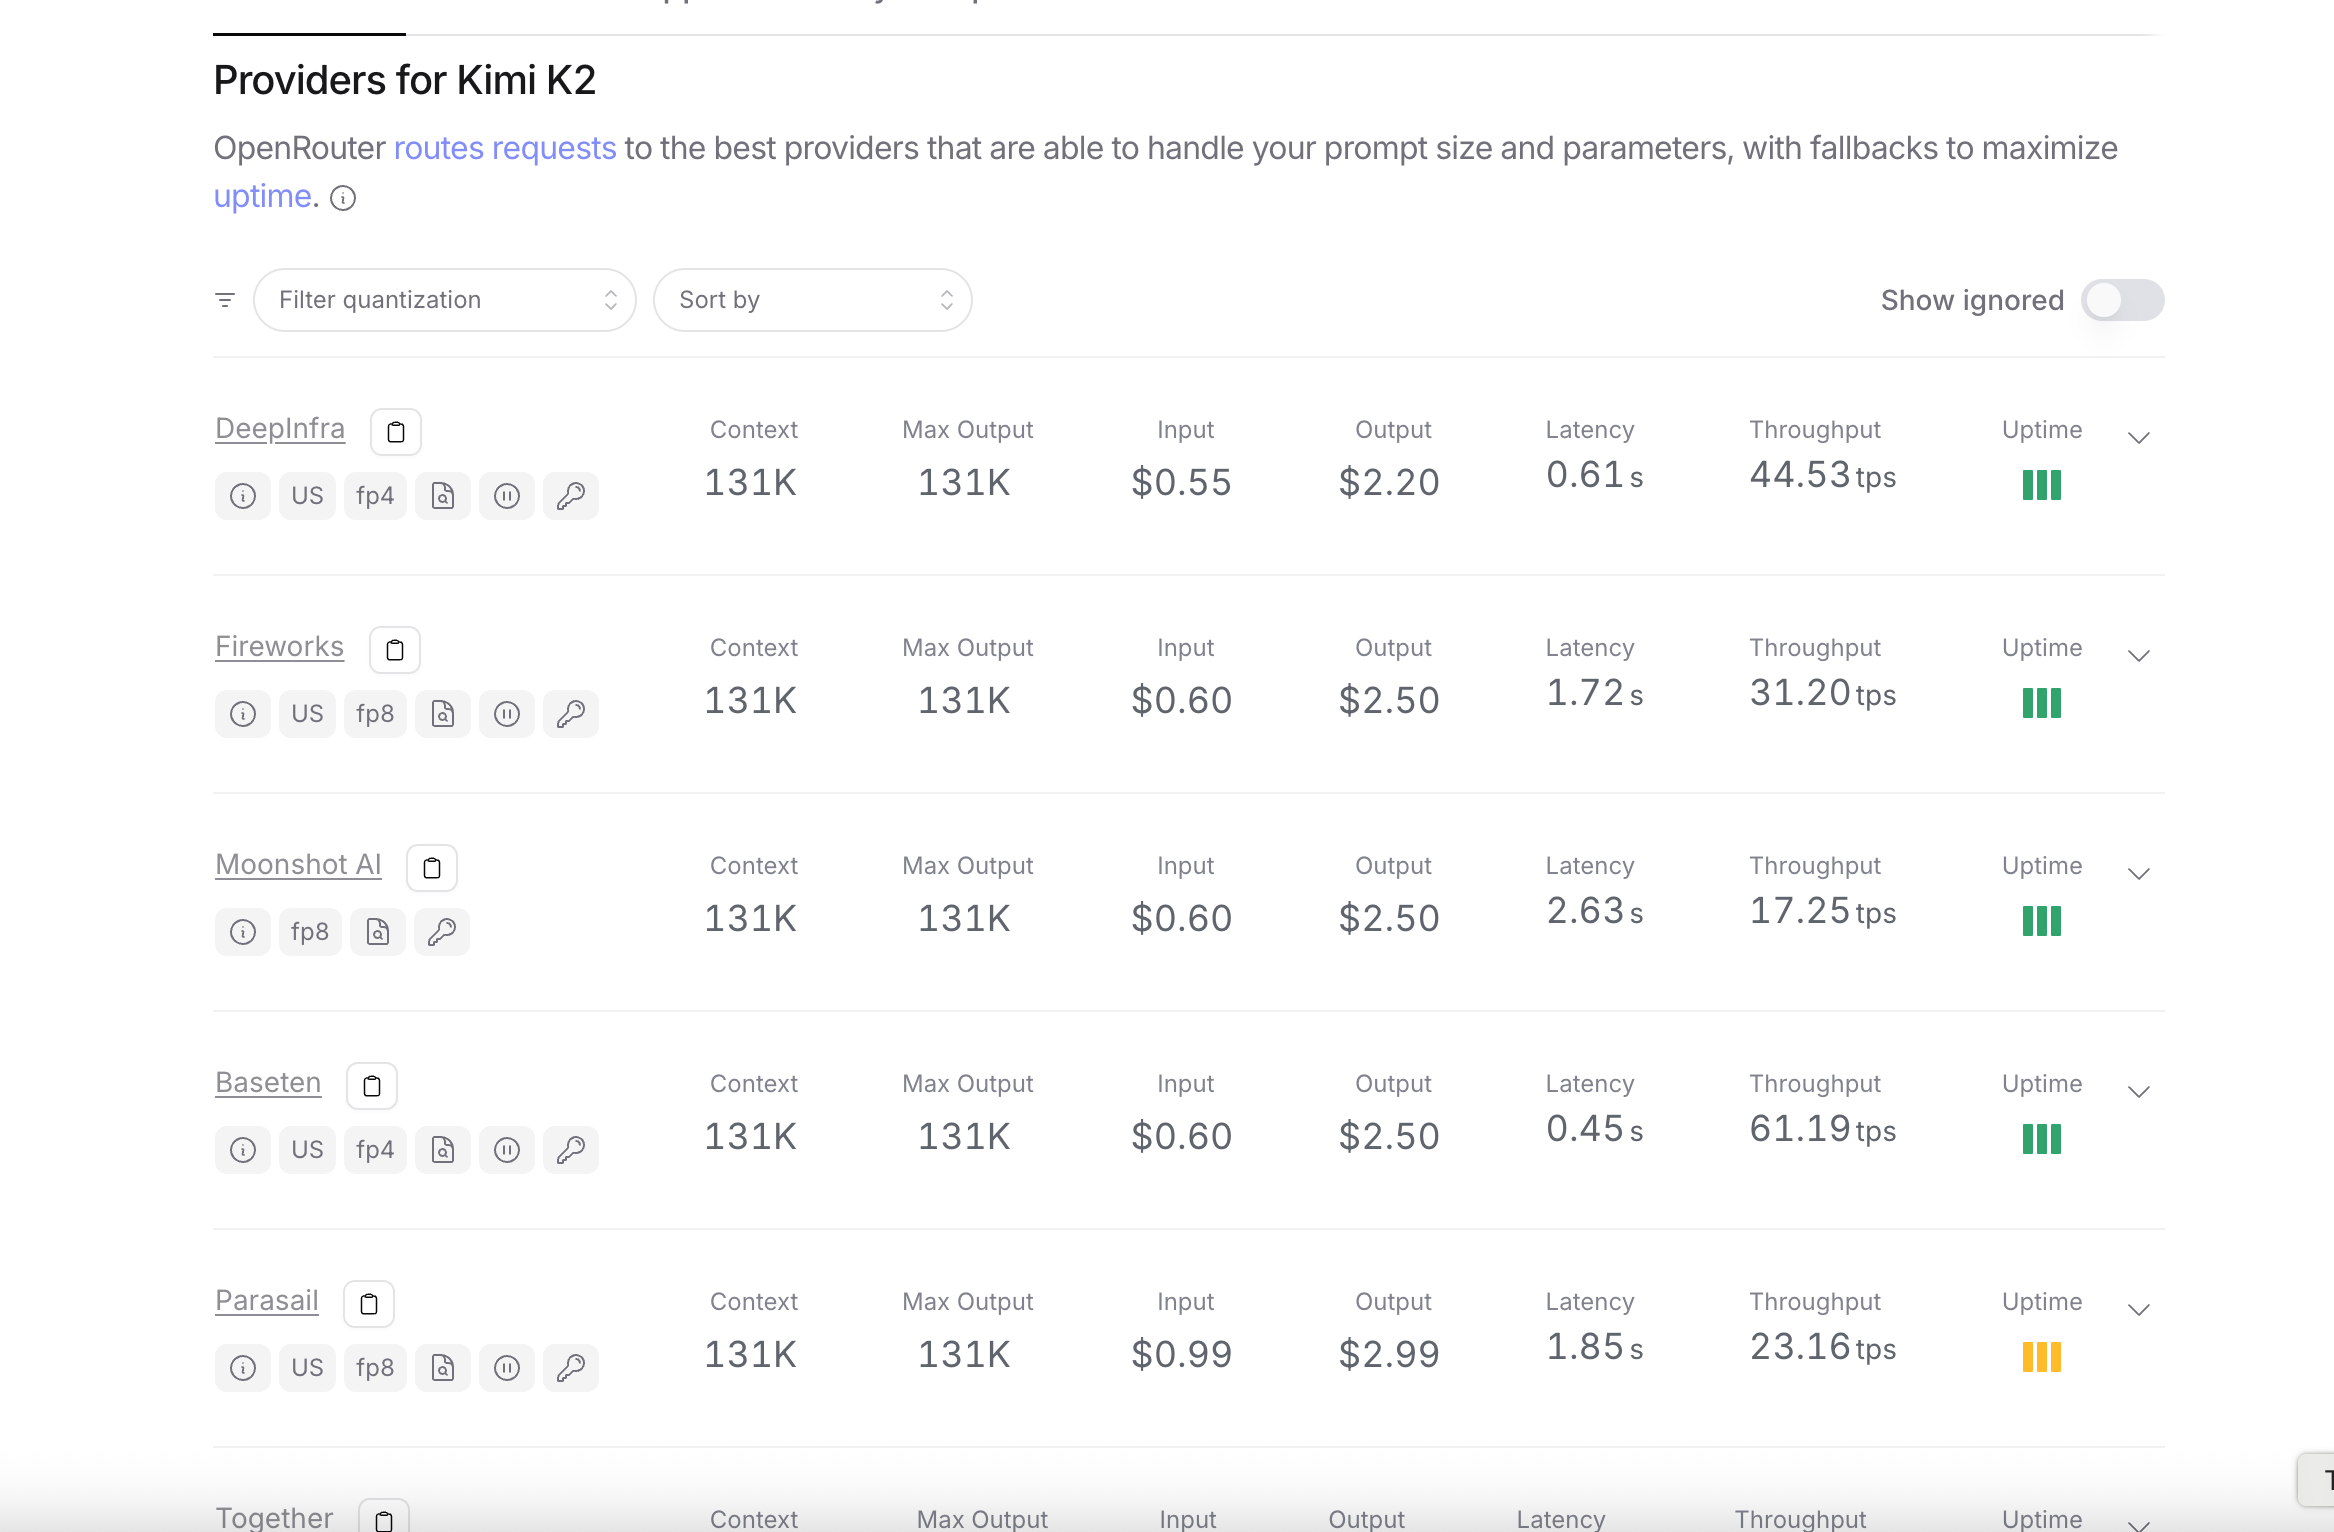The width and height of the screenshot is (2334, 1532).
Task: Click Parasail's yellow uptime bars
Action: pyautogui.click(x=2042, y=1357)
